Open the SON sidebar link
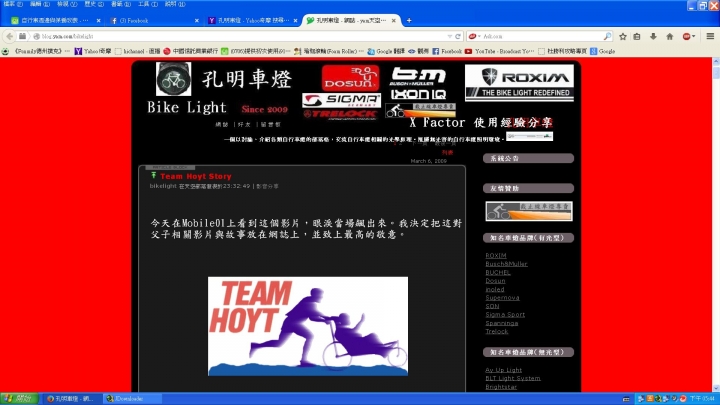 [492, 306]
